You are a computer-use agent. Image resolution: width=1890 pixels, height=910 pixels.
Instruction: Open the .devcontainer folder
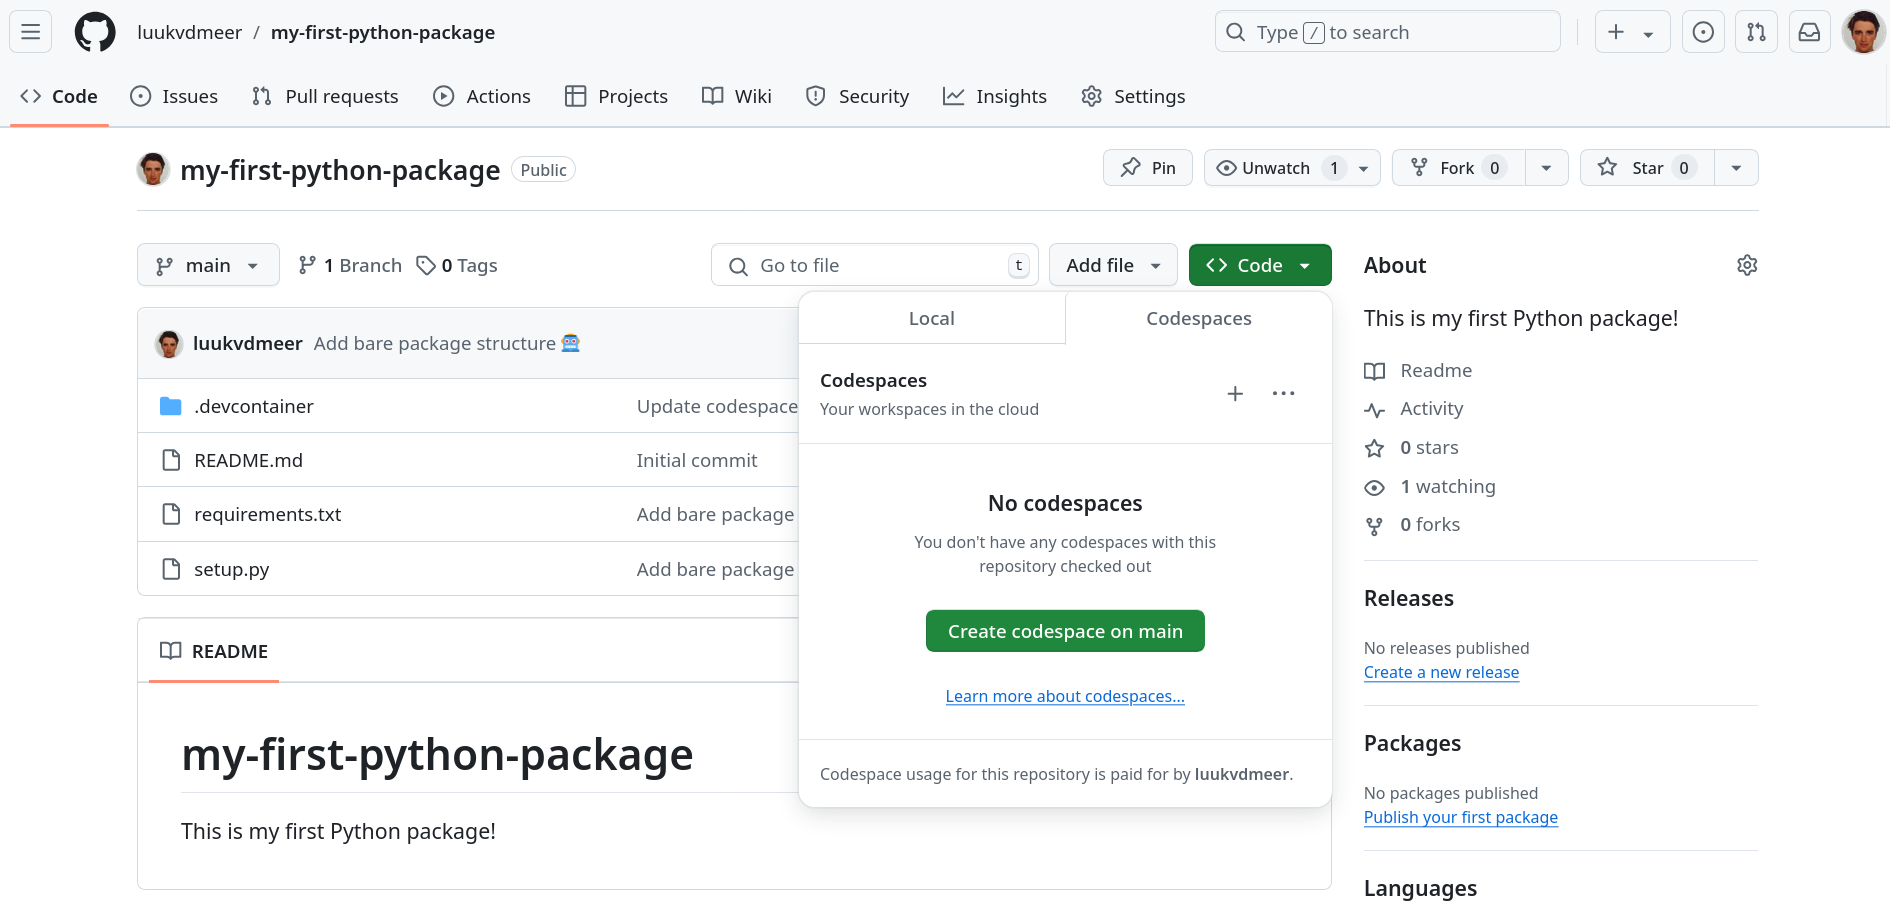pos(254,406)
